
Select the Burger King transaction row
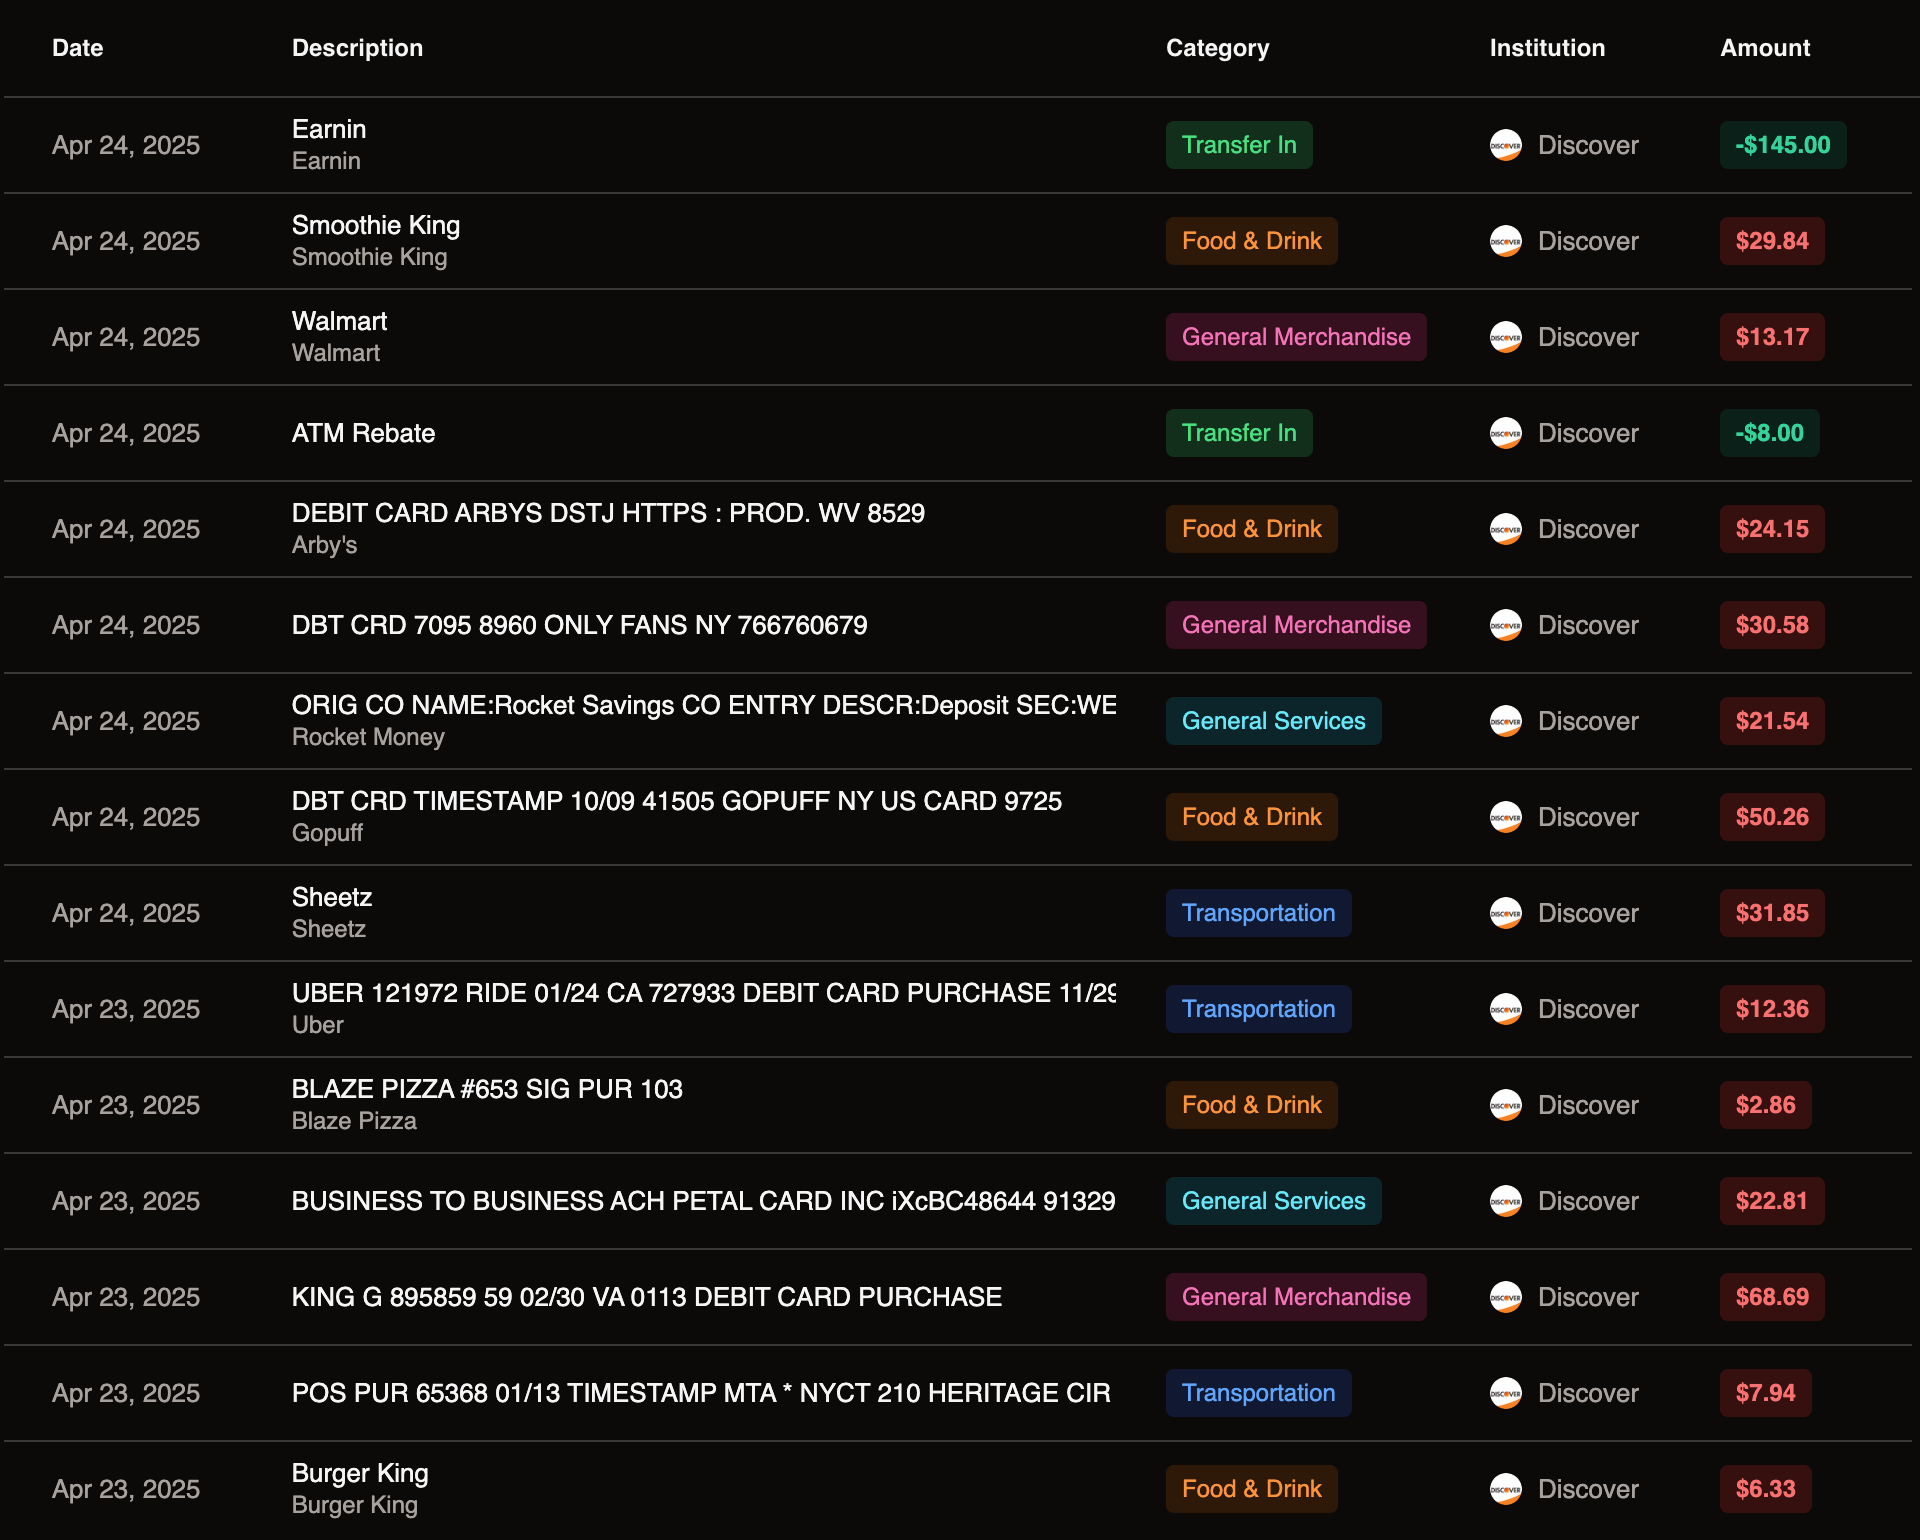pos(700,1488)
